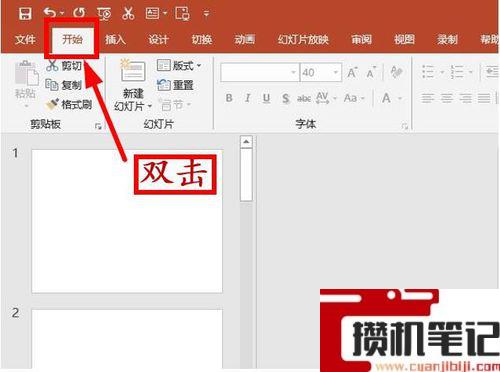Toggle text shadow S button
Image resolution: width=500 pixels, height=372 pixels.
[x=285, y=98]
